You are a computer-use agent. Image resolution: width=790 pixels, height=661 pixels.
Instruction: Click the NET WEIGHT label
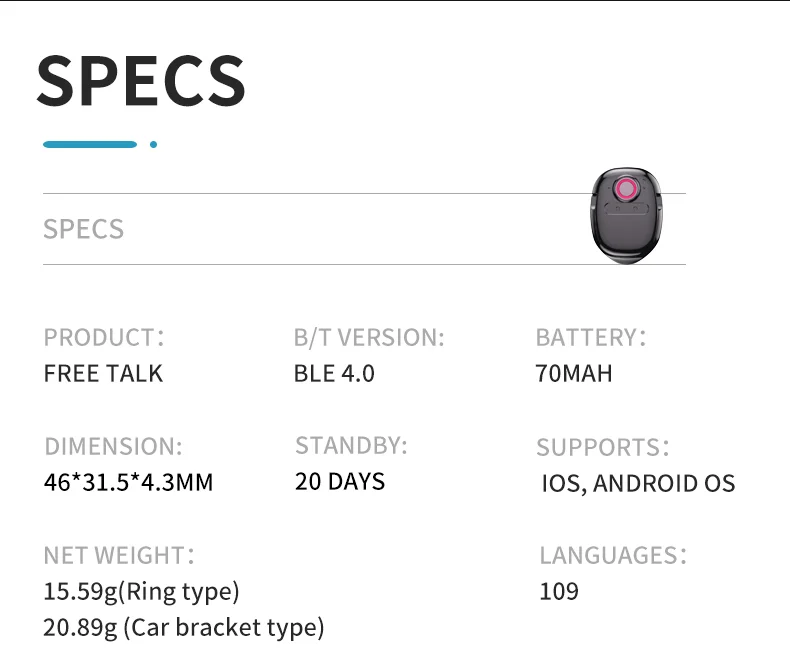118,555
